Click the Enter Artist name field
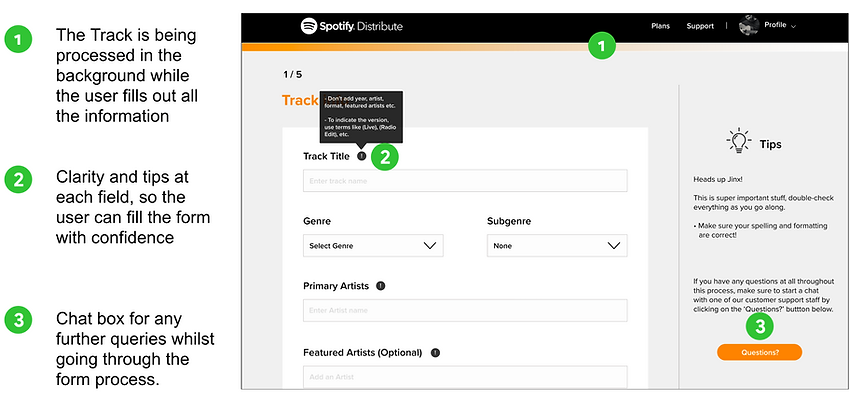The height and width of the screenshot is (400, 849). (x=465, y=311)
